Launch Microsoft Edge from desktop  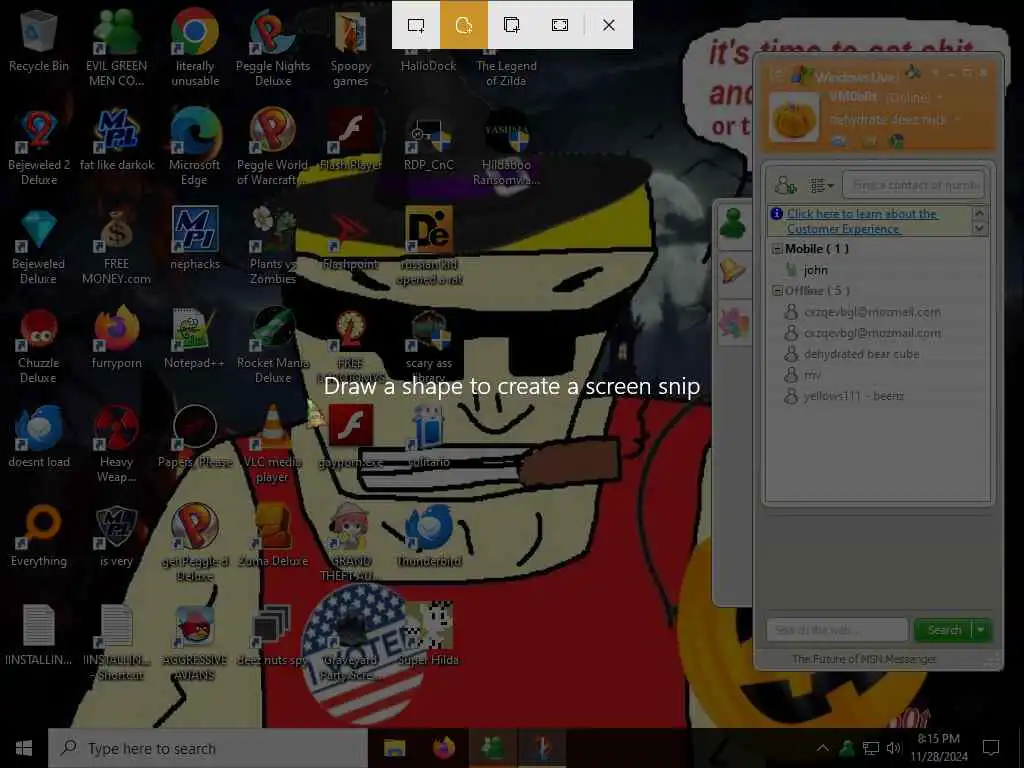pyautogui.click(x=195, y=147)
